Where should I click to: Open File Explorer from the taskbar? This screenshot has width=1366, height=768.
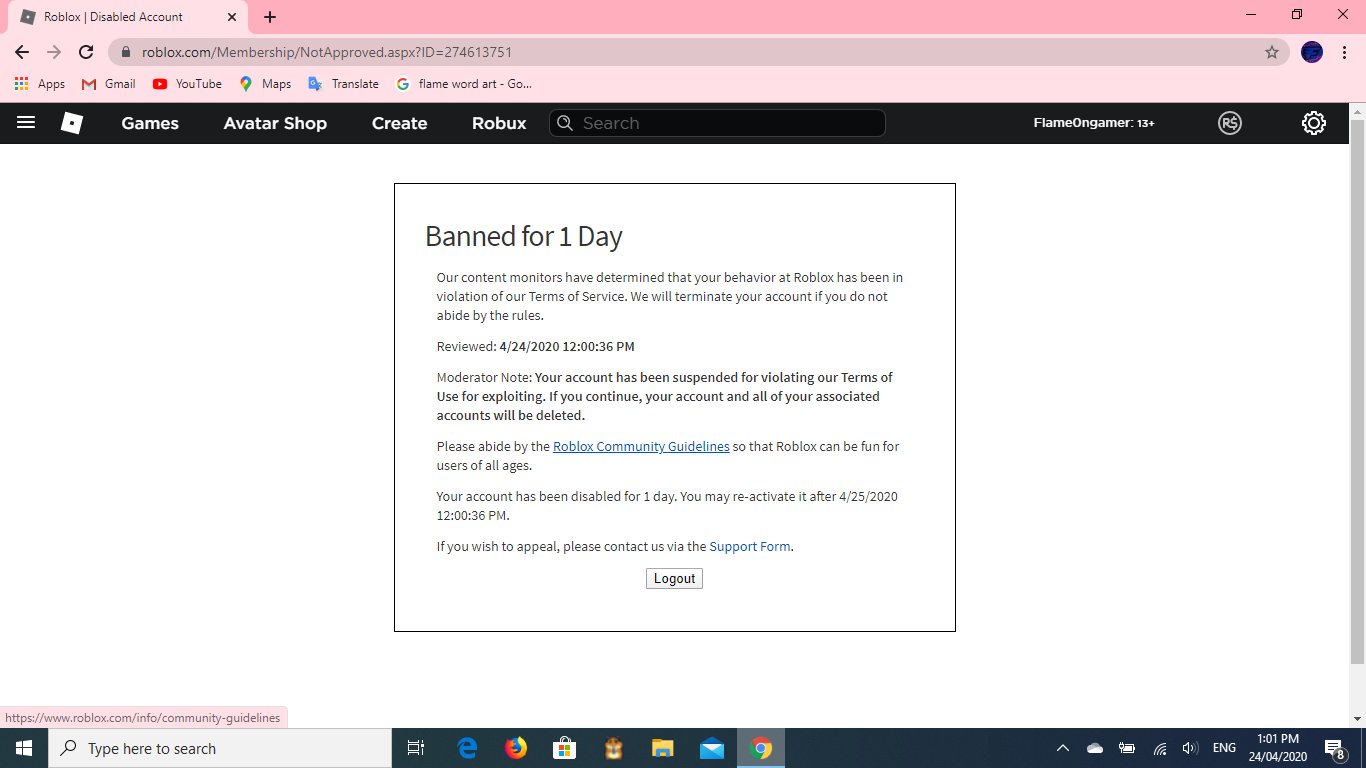click(x=662, y=748)
